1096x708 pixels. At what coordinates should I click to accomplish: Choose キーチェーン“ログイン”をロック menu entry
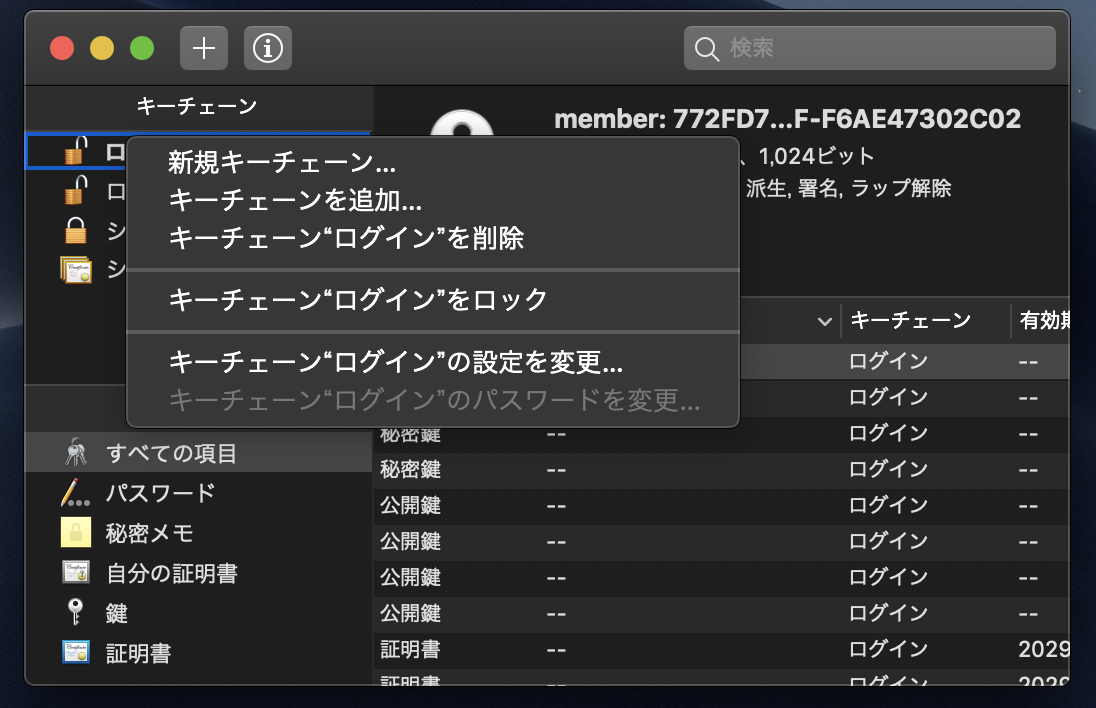(433, 300)
